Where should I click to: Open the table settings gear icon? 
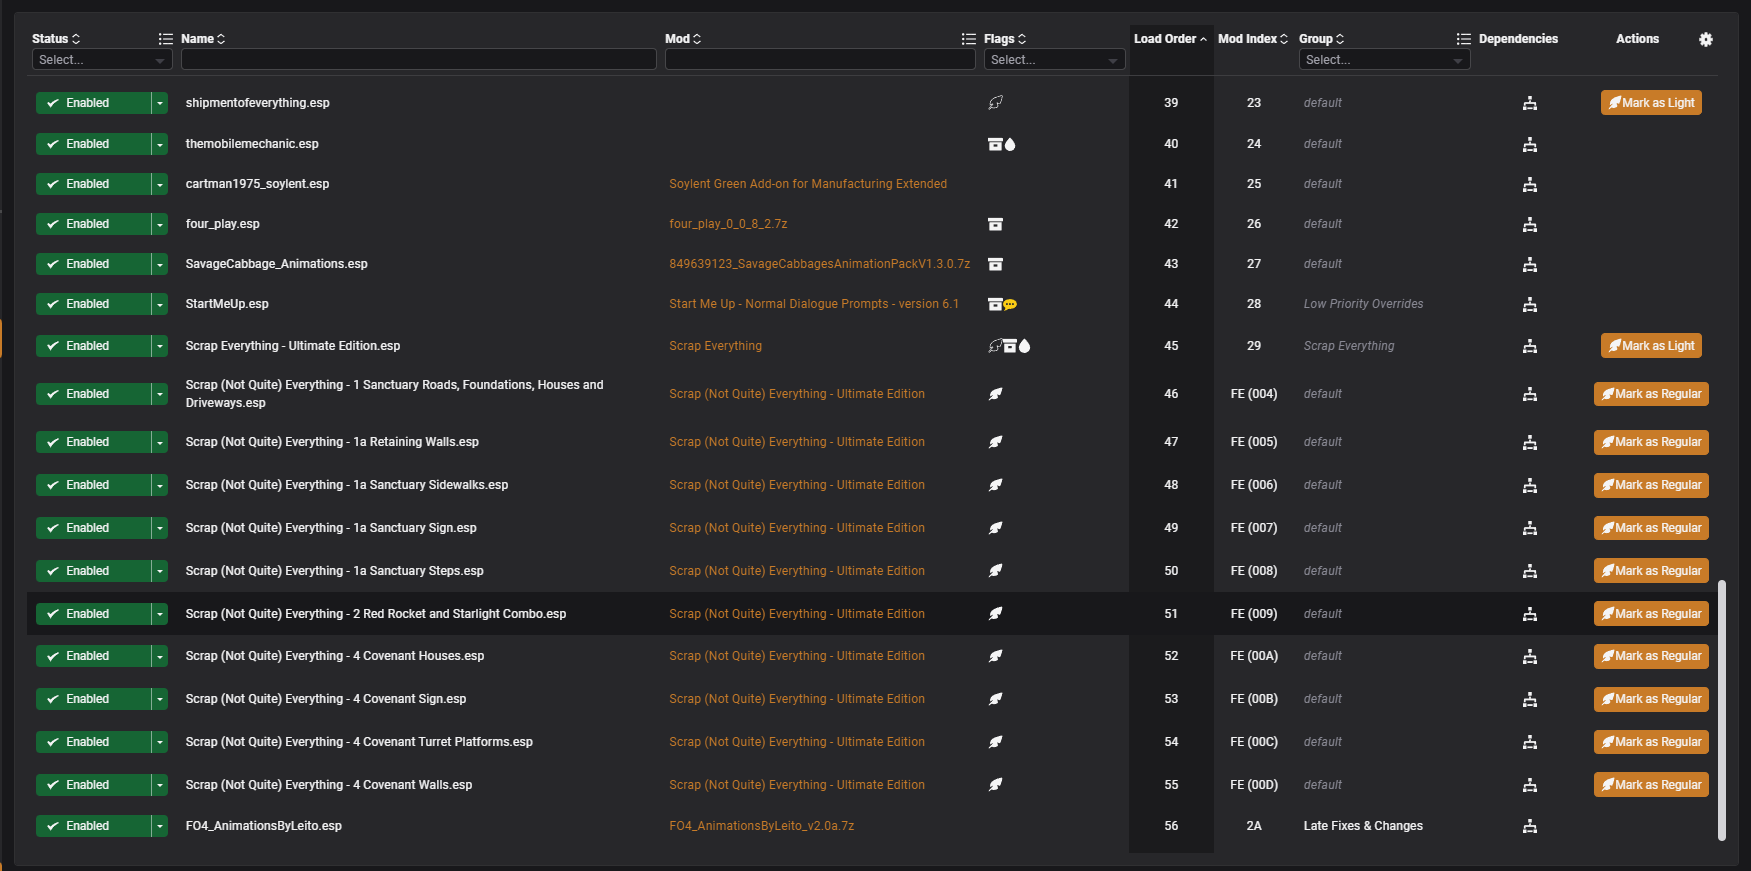(1706, 39)
